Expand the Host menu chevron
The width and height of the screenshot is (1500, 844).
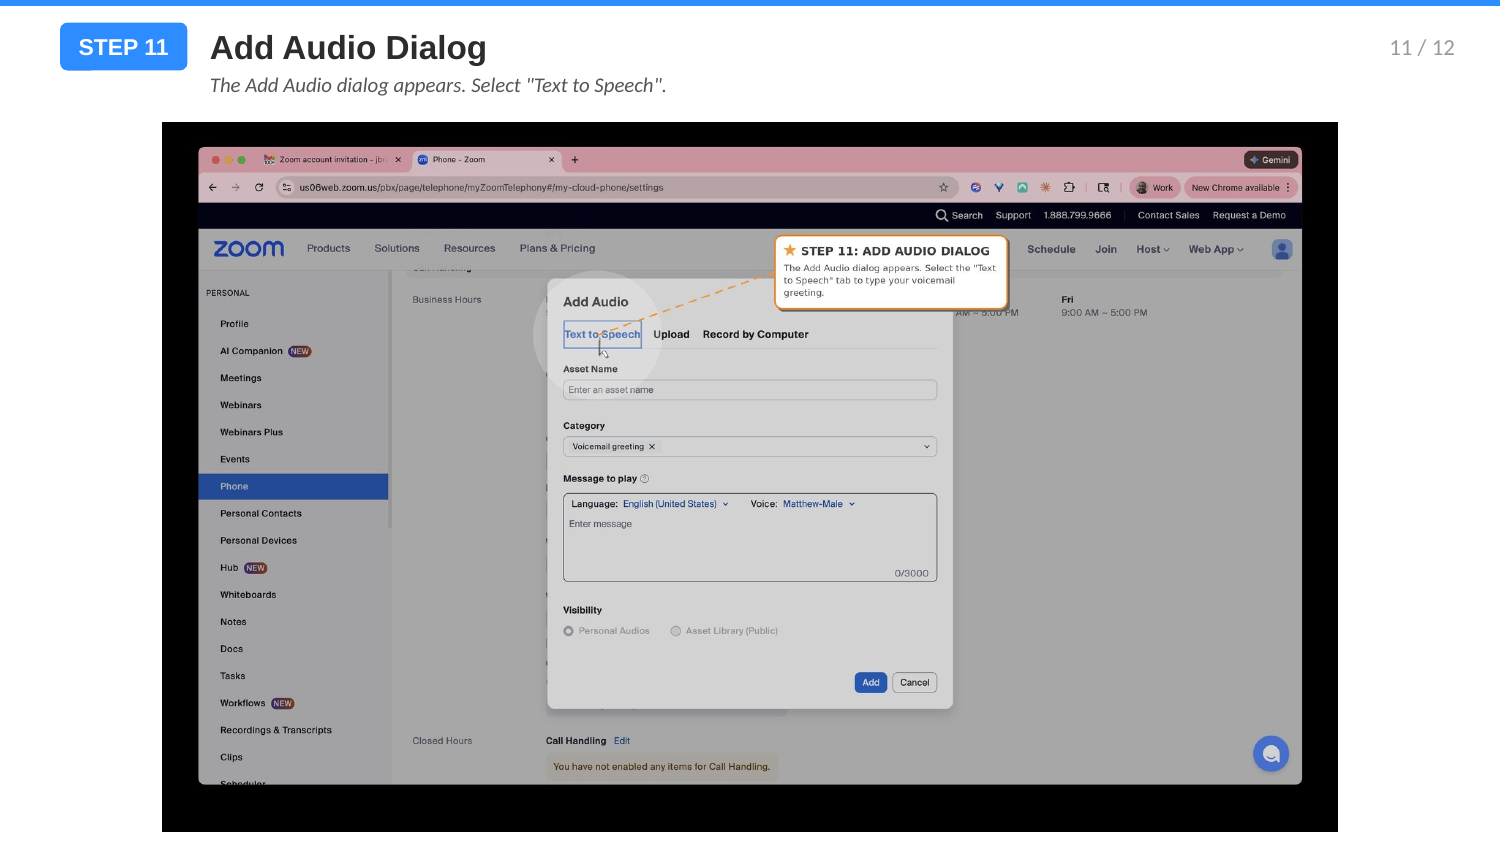click(x=1166, y=249)
